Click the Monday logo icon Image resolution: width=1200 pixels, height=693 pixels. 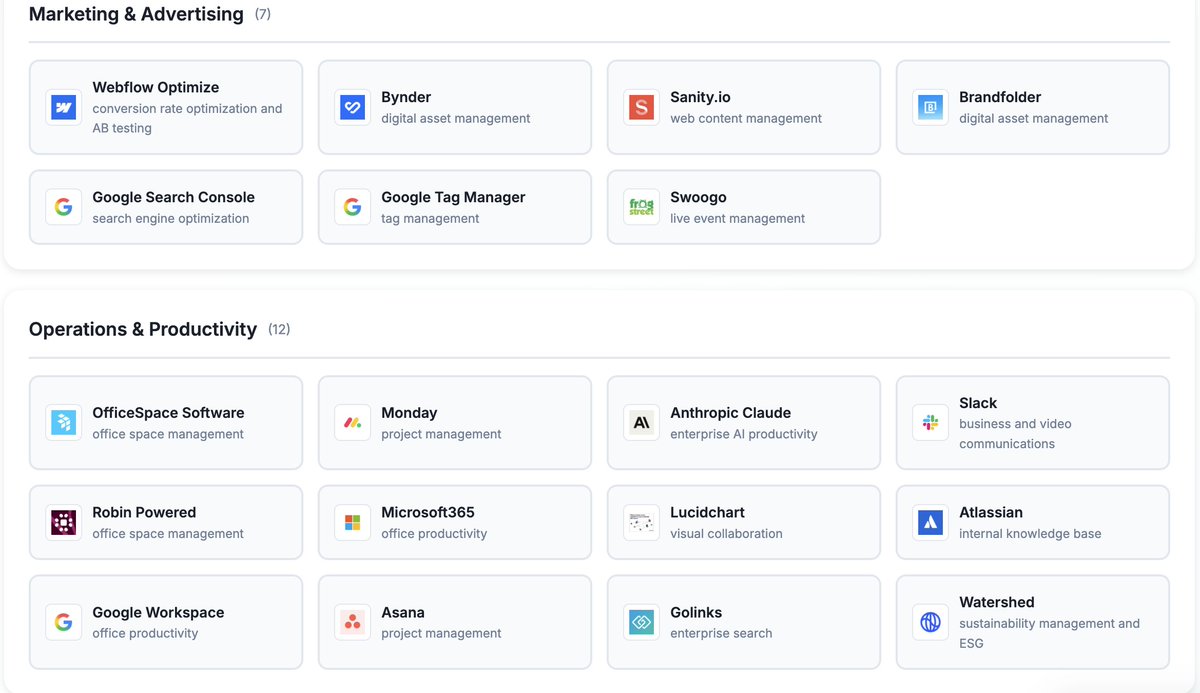(x=353, y=423)
